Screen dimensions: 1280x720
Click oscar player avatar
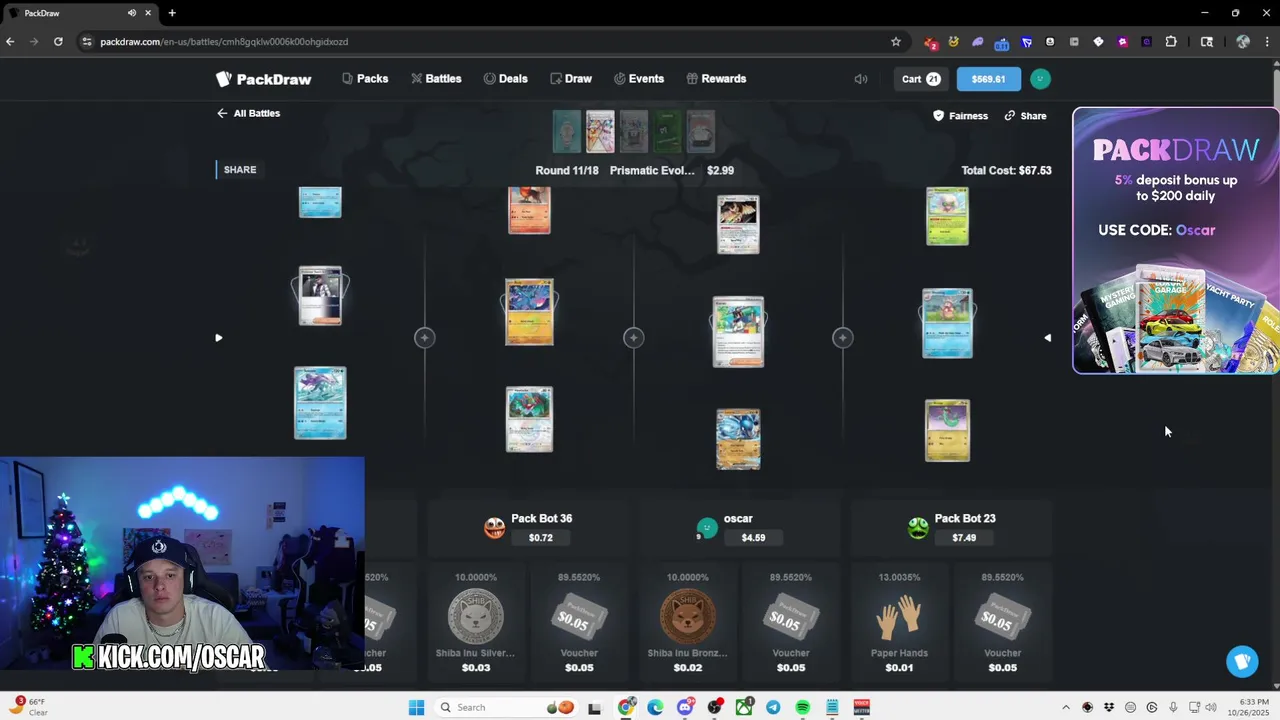(x=707, y=528)
